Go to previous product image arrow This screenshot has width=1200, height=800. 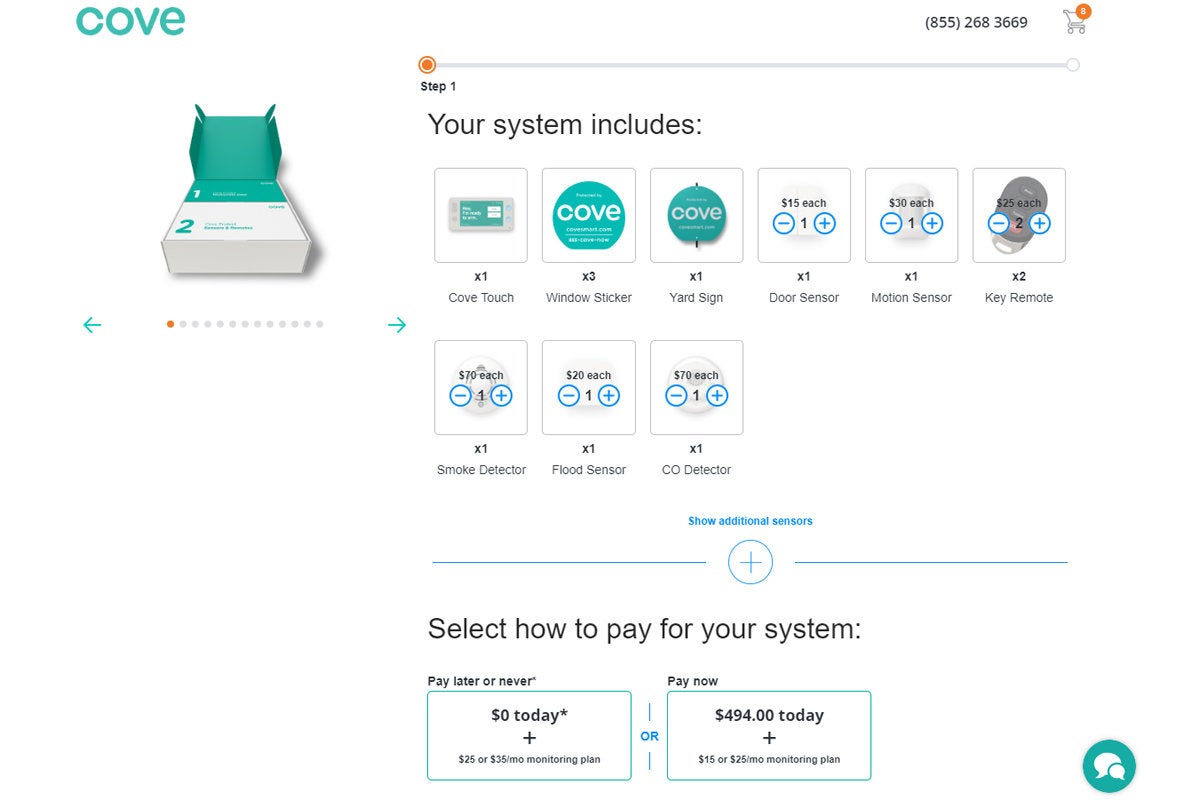(92, 325)
